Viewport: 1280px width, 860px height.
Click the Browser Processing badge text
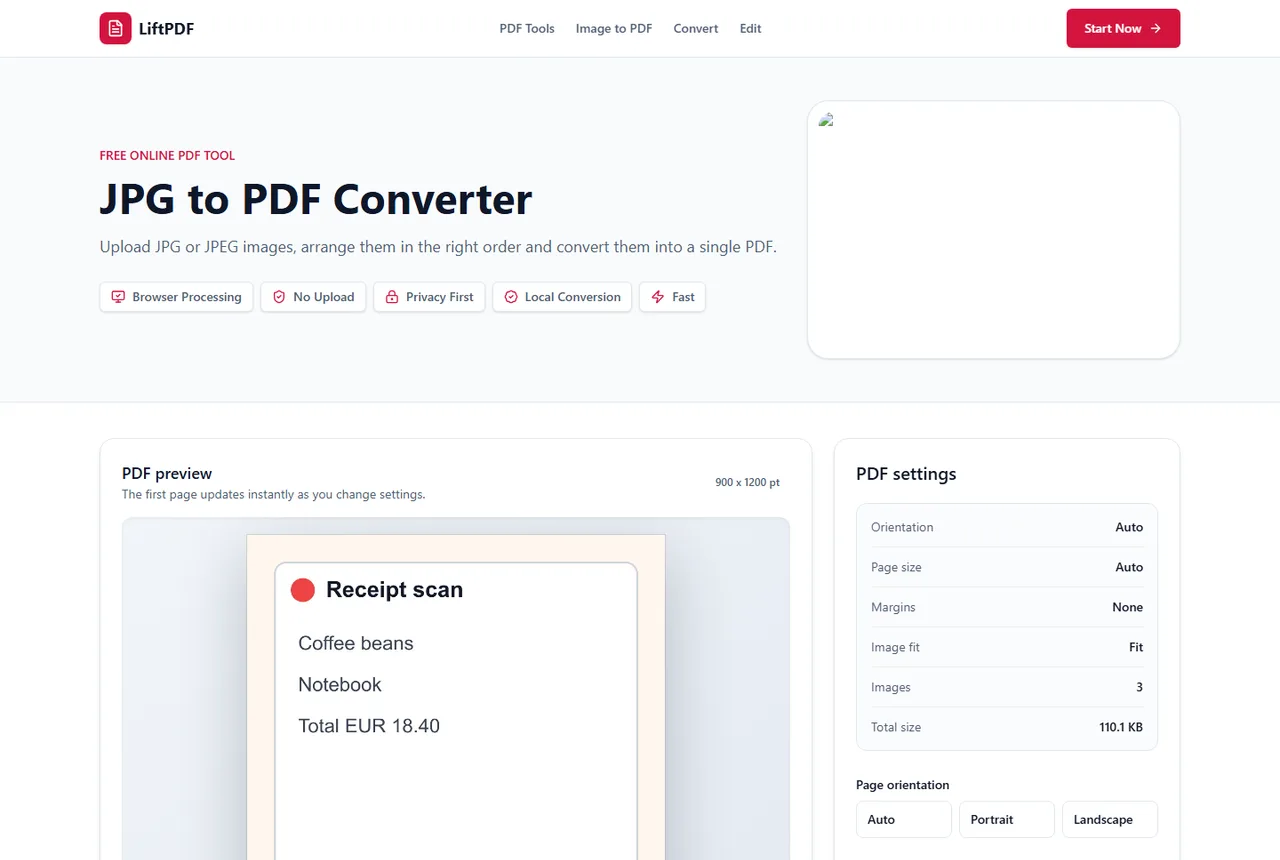point(187,297)
